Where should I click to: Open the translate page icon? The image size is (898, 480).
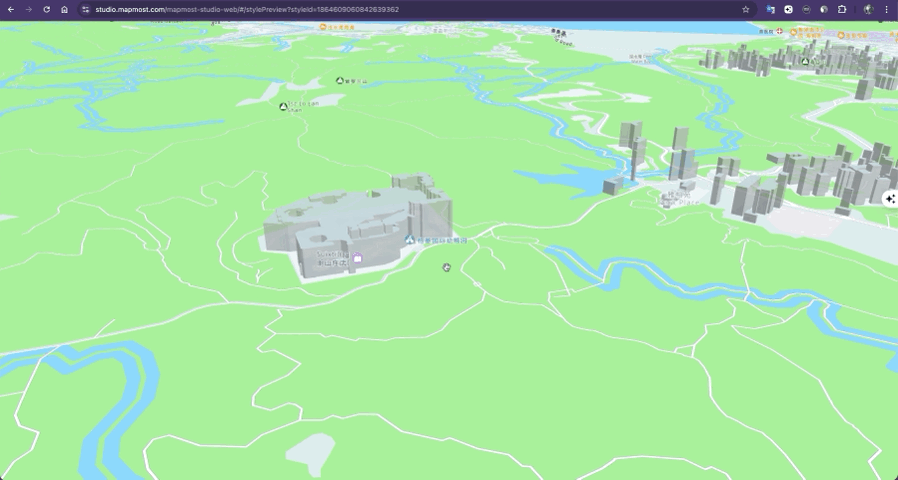coord(771,10)
